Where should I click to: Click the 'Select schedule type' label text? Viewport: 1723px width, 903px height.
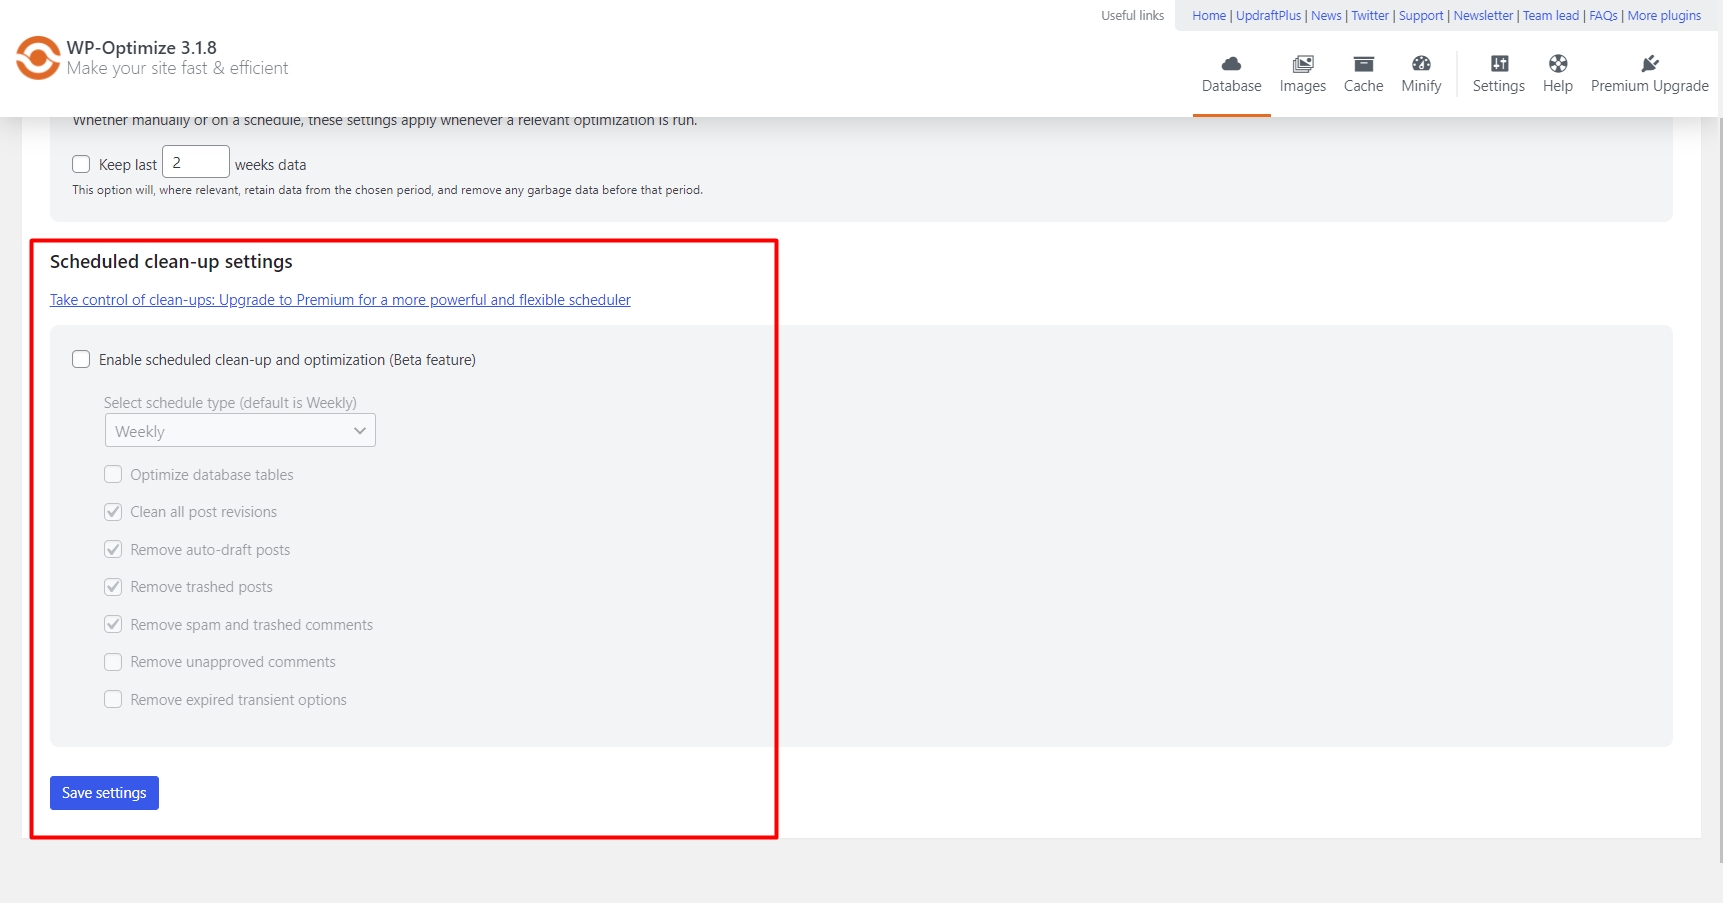230,403
